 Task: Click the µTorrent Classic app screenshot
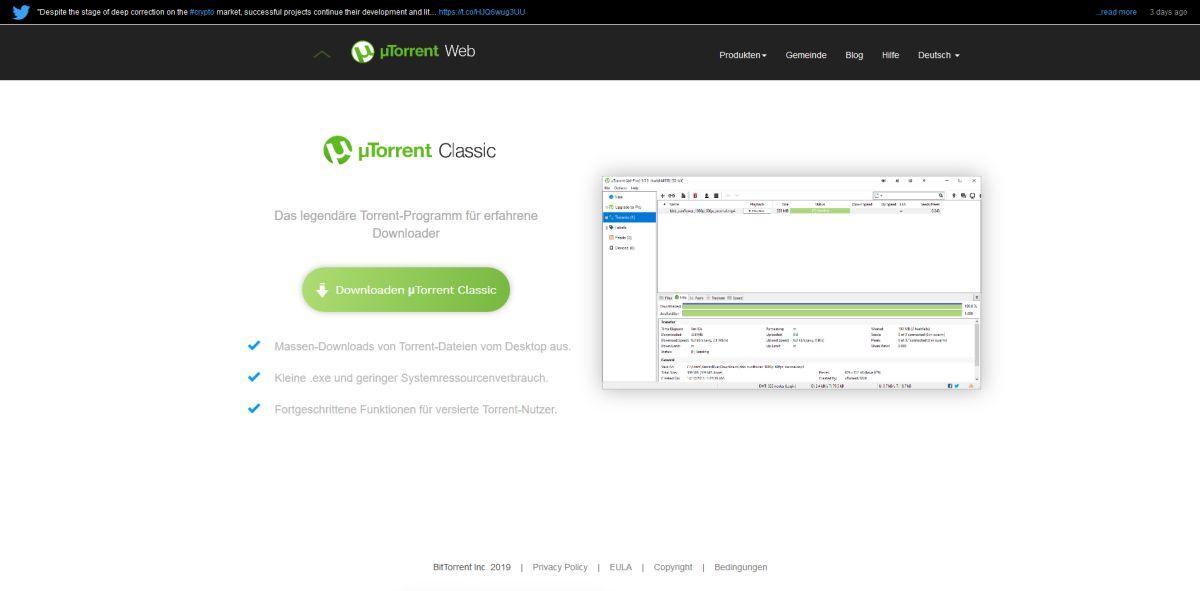[791, 282]
